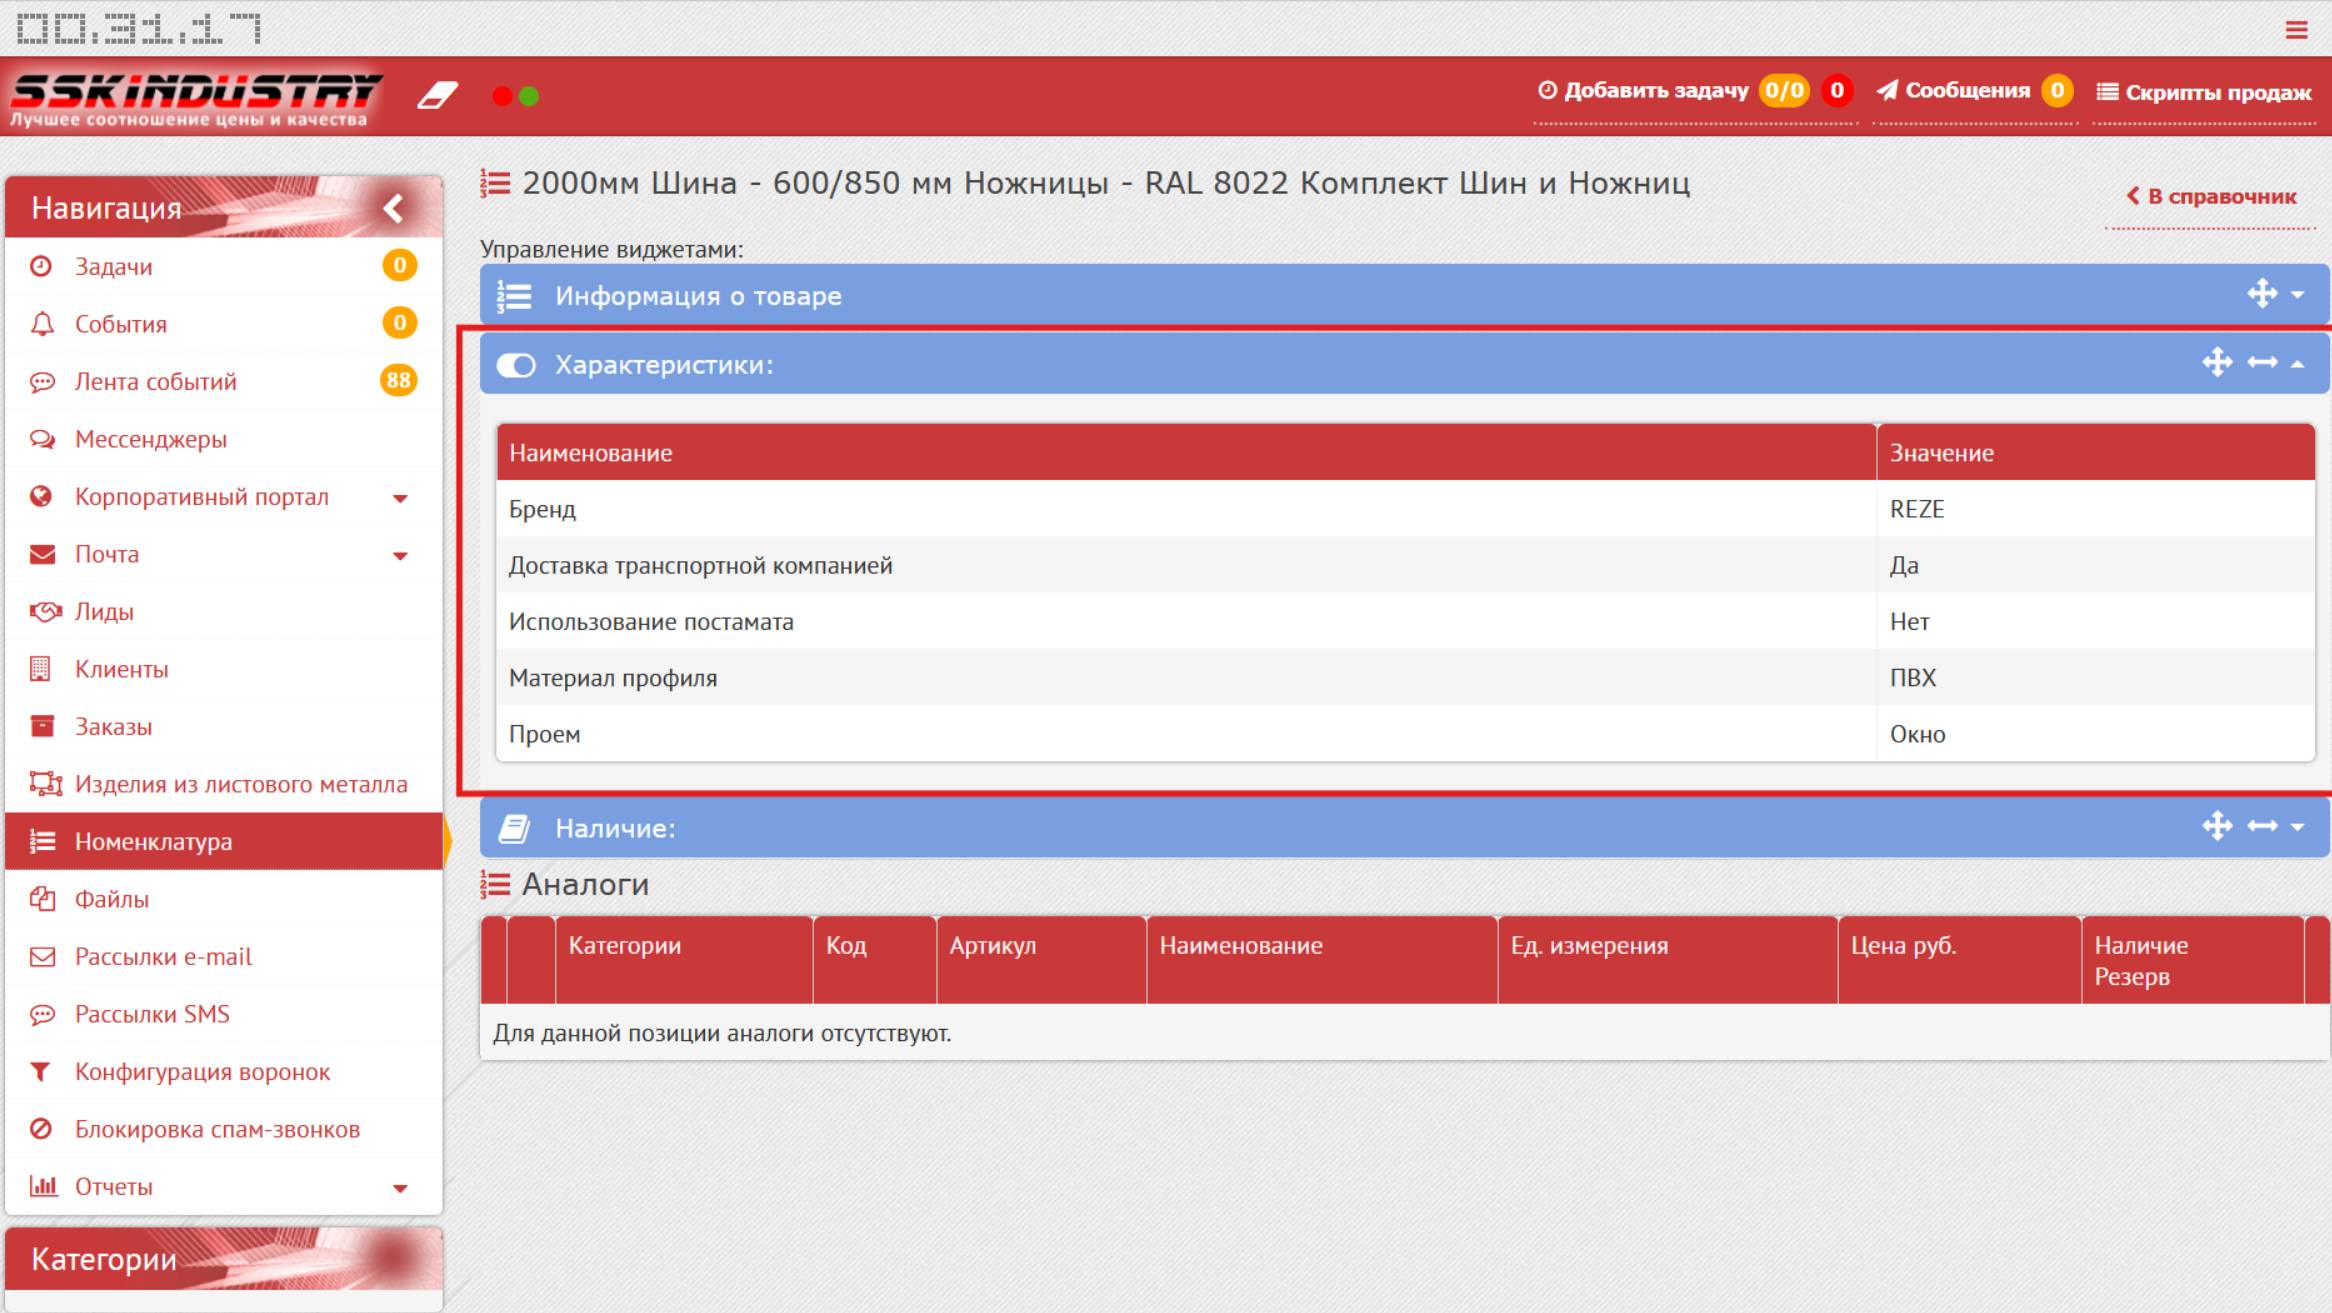Expand the Корпоративный портал submenu
The width and height of the screenshot is (2332, 1313).
pyautogui.click(x=400, y=498)
